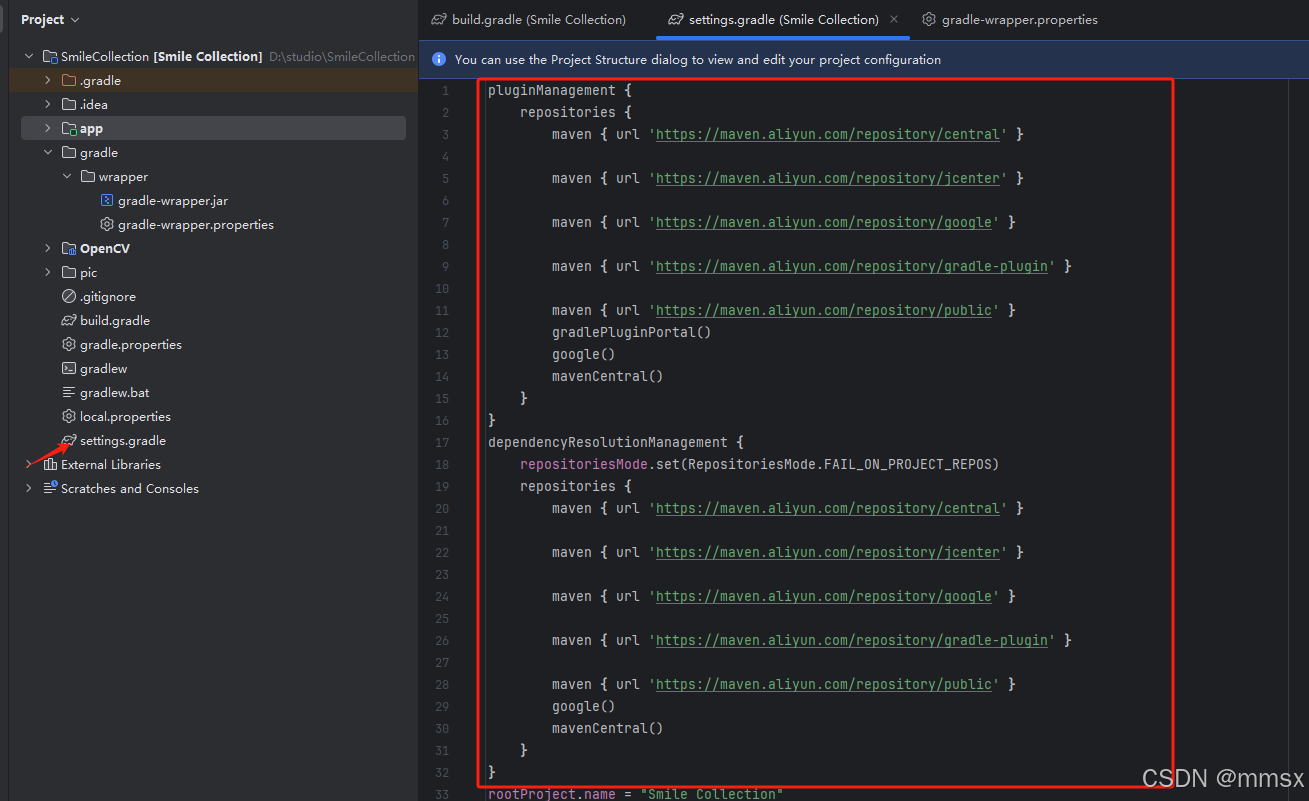
Task: Click line number 17 in the gutter
Action: coord(441,442)
